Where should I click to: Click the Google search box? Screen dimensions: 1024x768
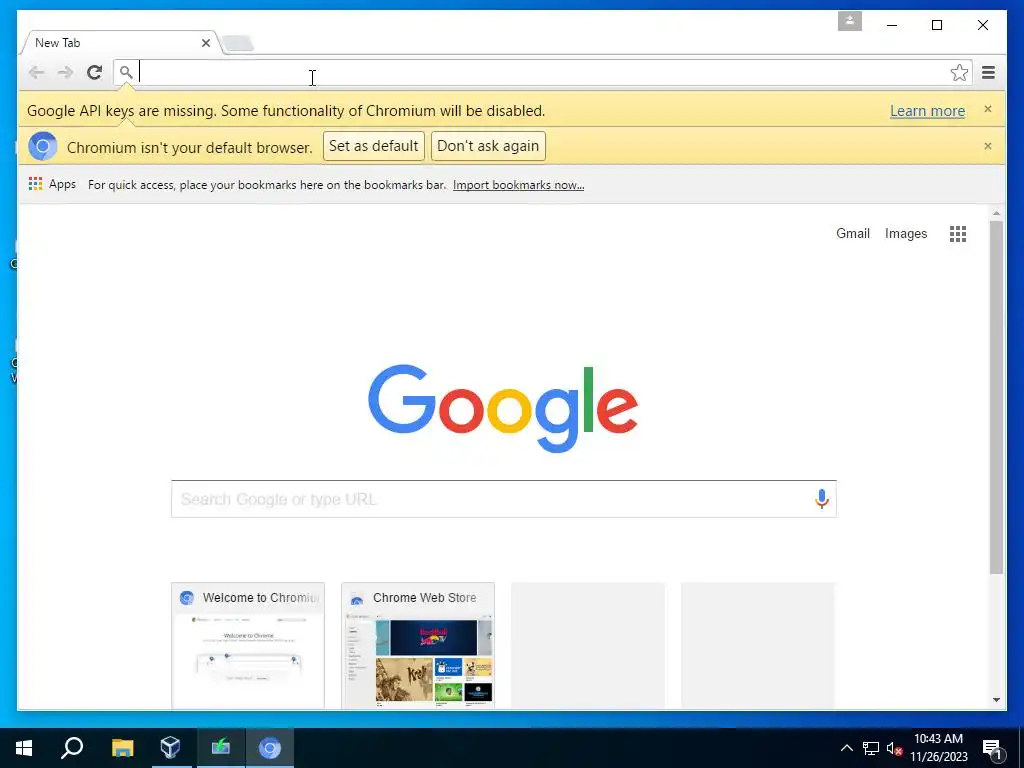[504, 499]
